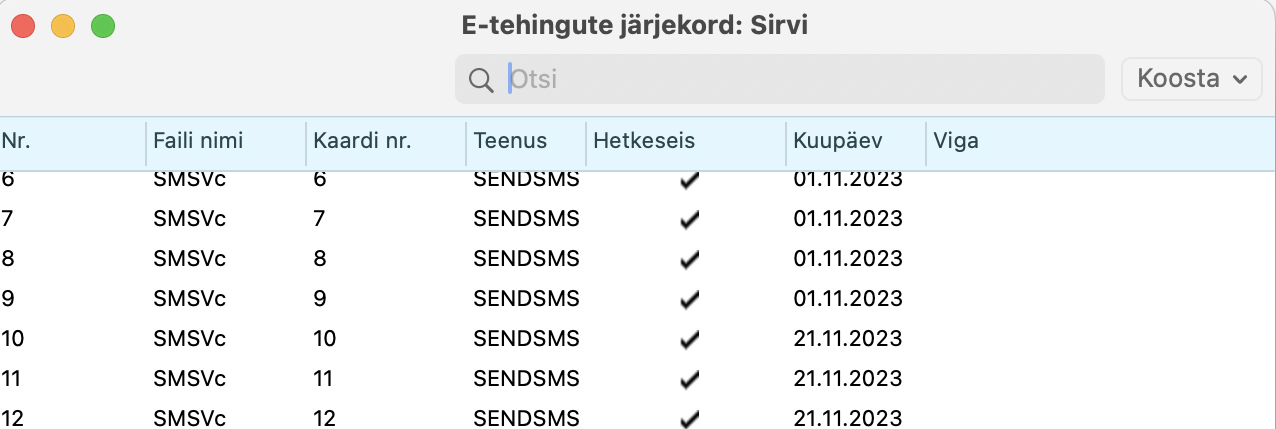Click the Hetkeseis checkmark in row 12

click(x=688, y=418)
